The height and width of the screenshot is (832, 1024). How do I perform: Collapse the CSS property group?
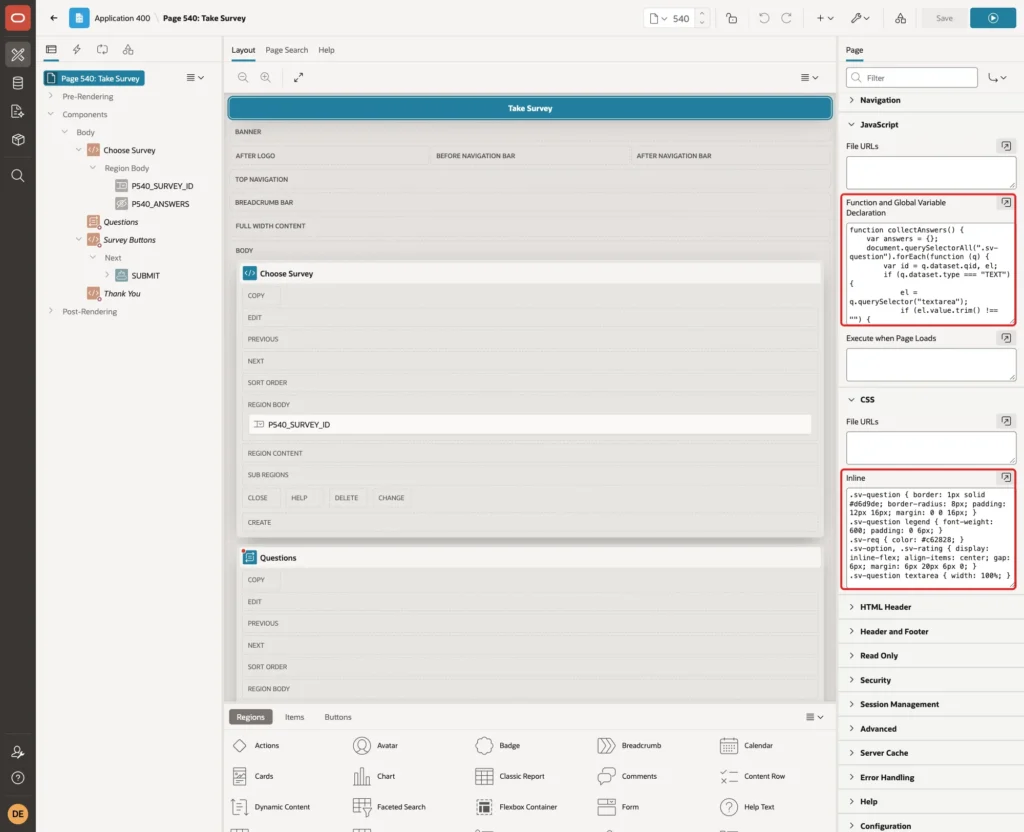point(851,400)
